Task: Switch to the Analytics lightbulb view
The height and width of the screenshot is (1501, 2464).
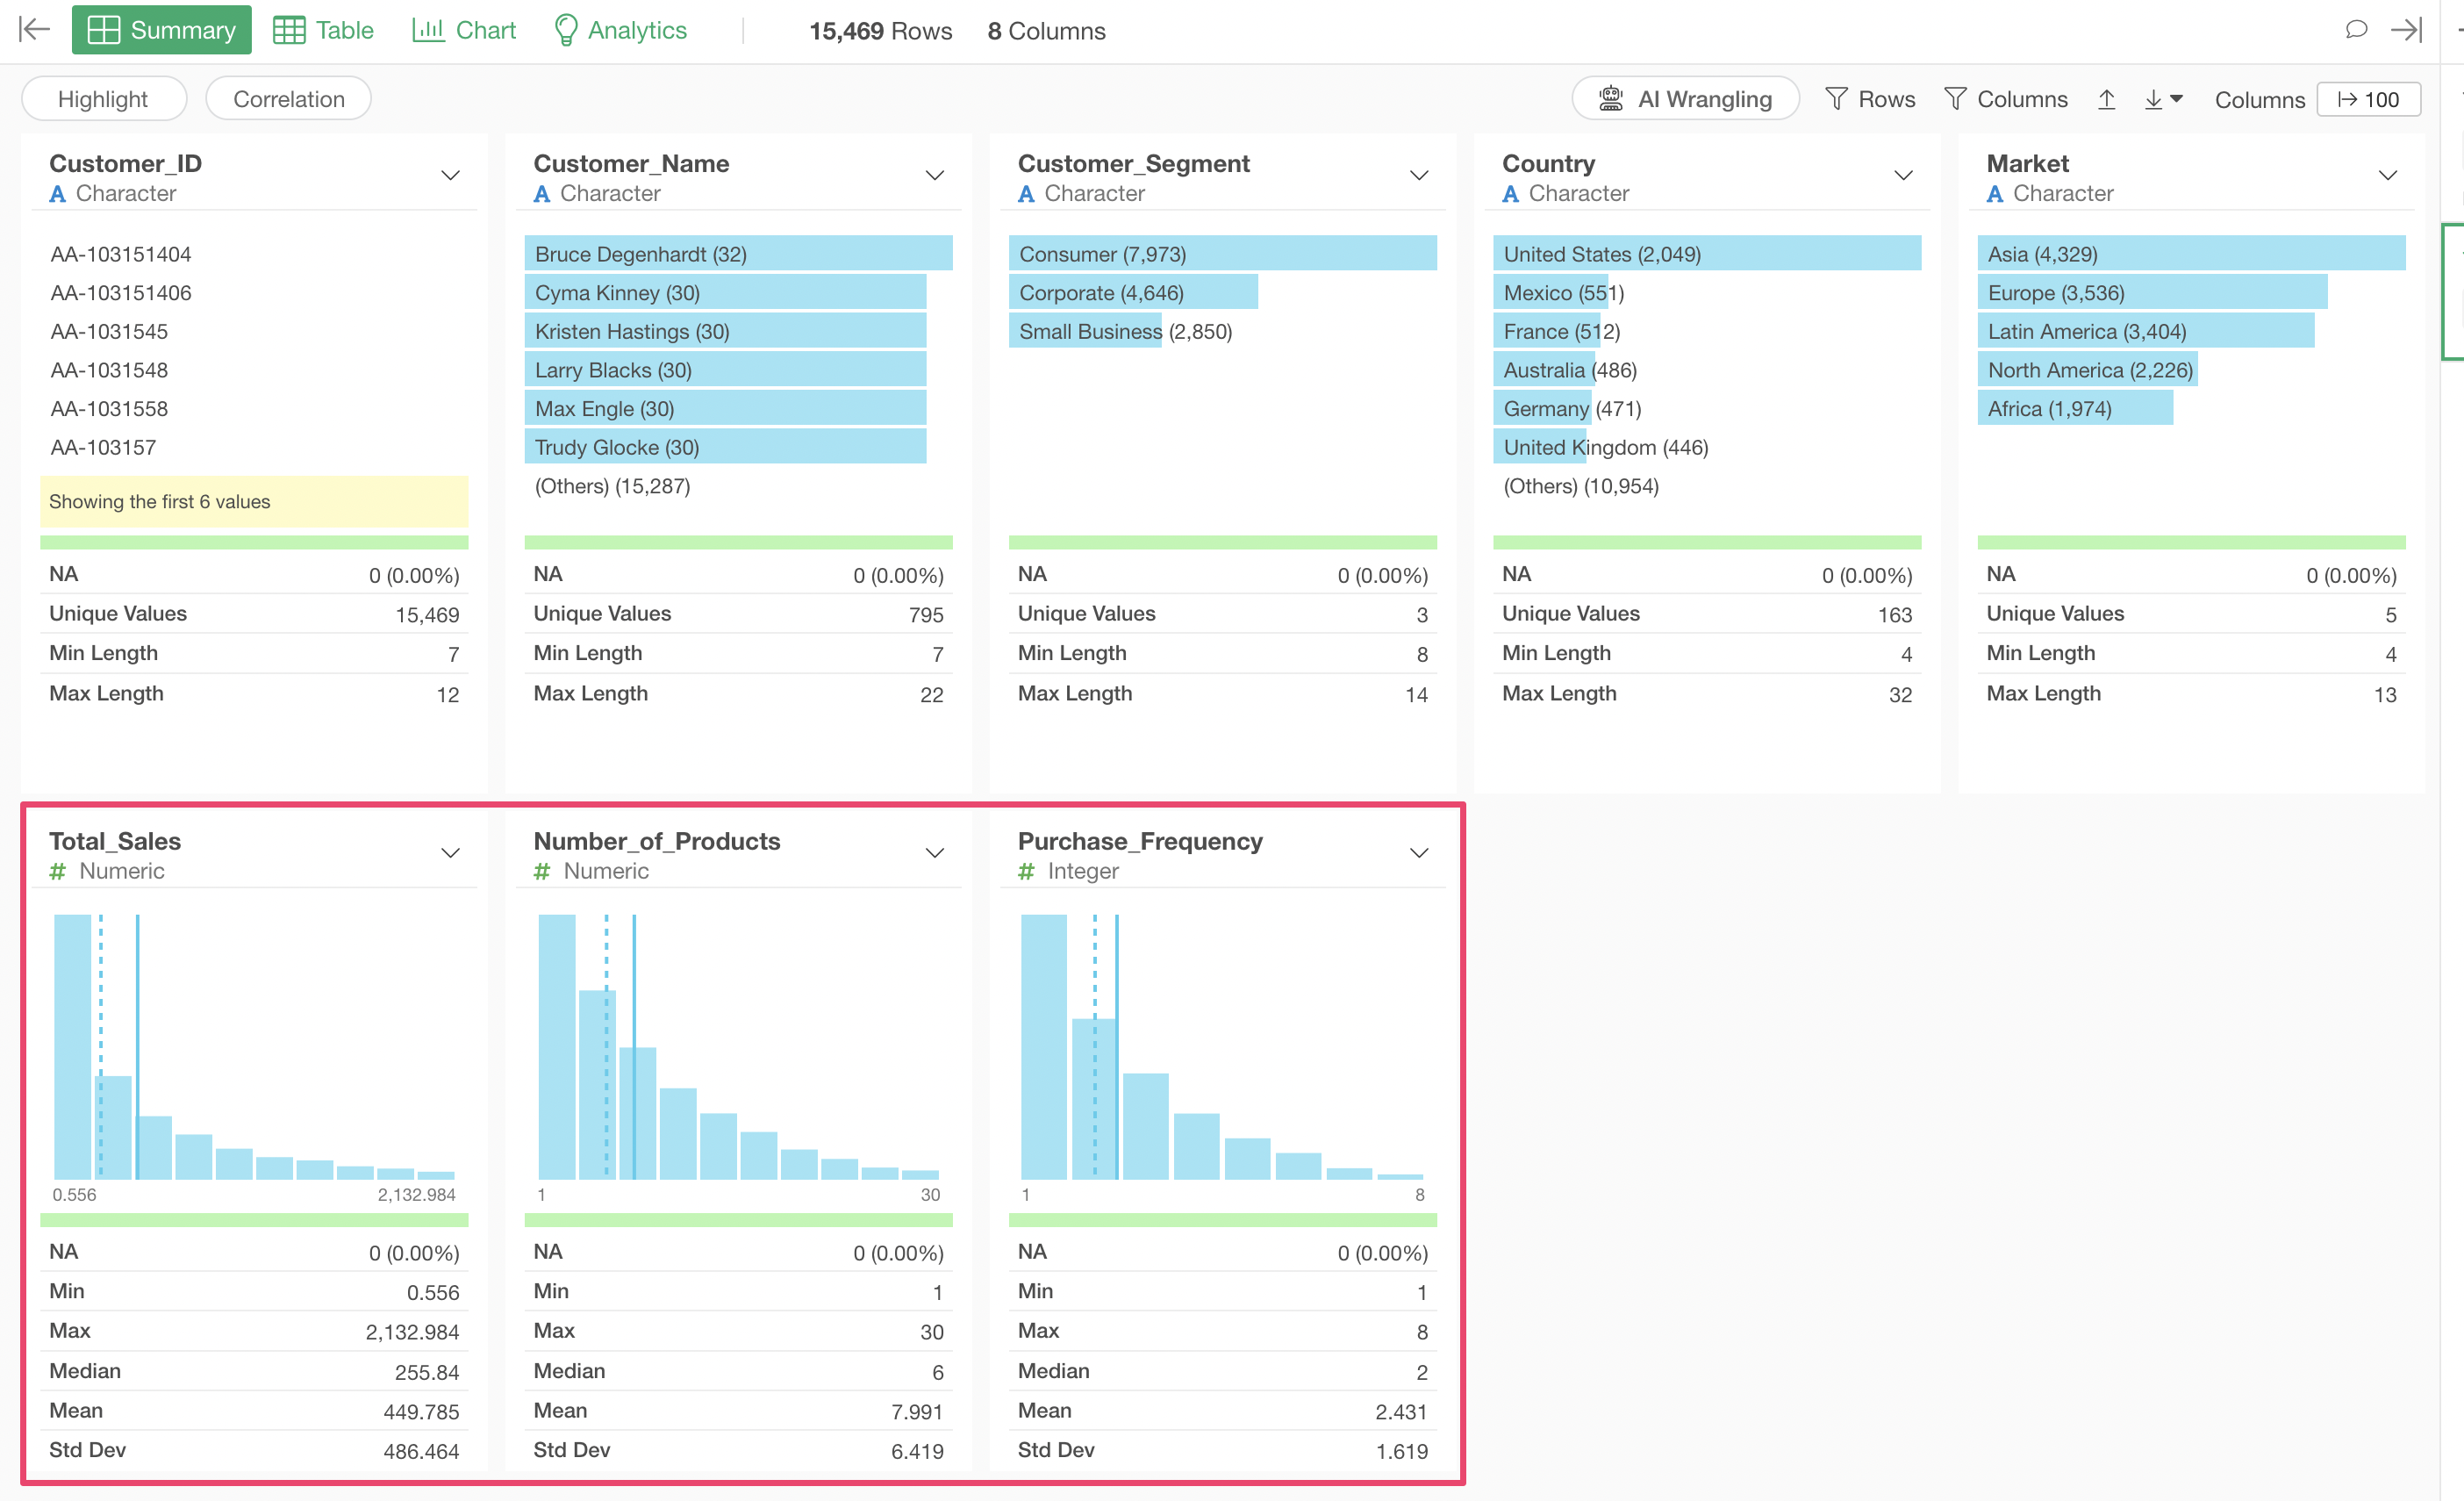Action: point(620,30)
